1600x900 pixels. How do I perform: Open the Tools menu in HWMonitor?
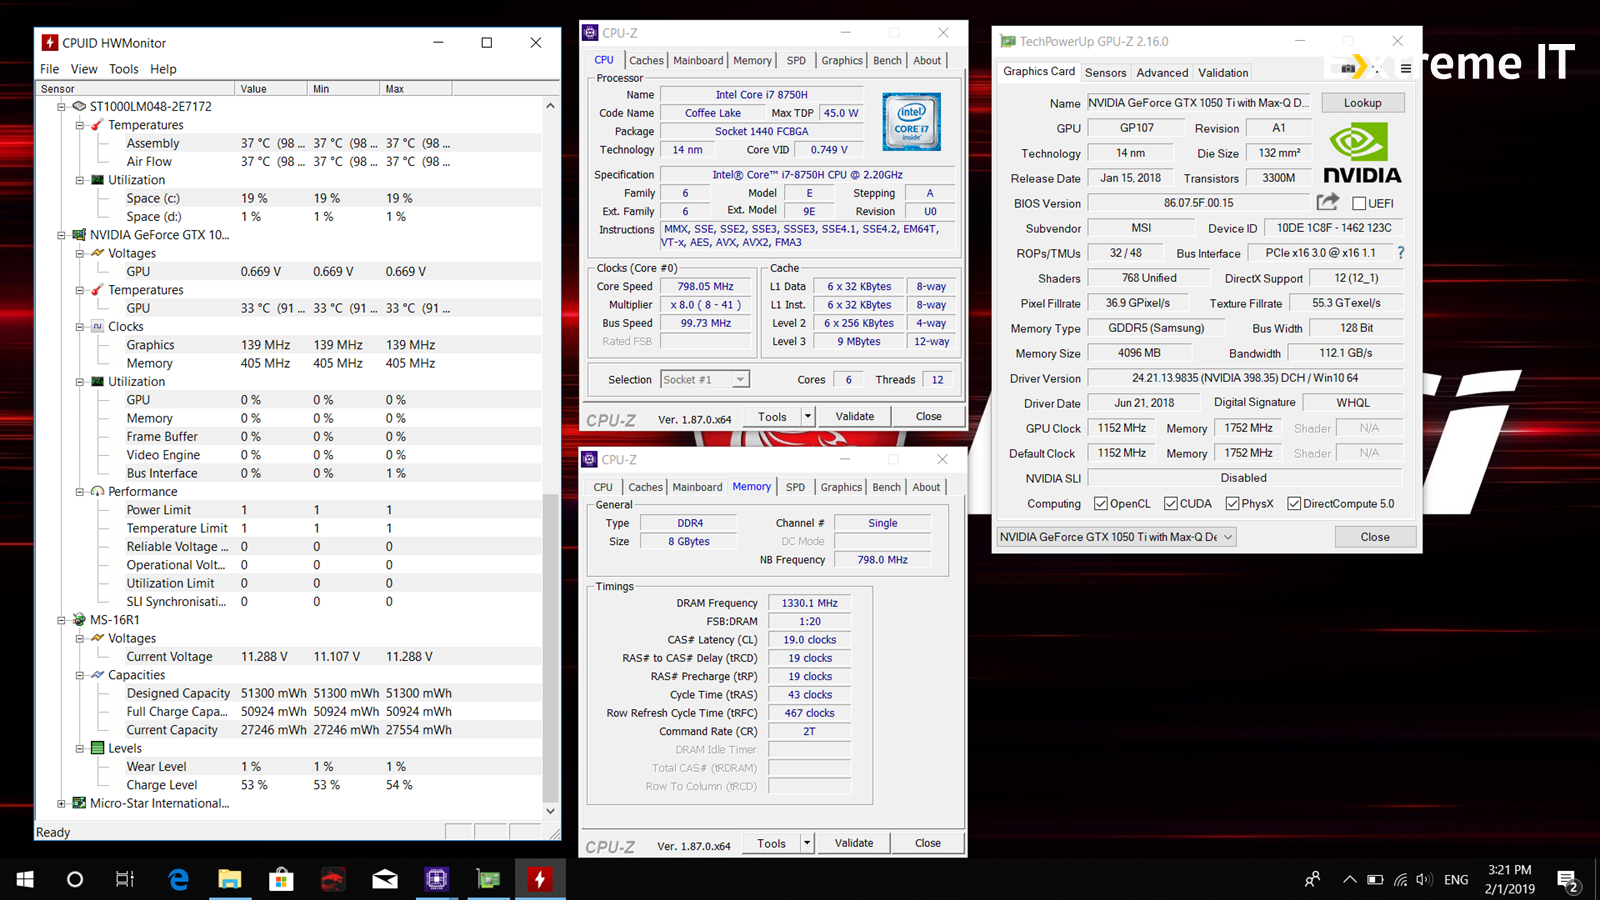[123, 69]
